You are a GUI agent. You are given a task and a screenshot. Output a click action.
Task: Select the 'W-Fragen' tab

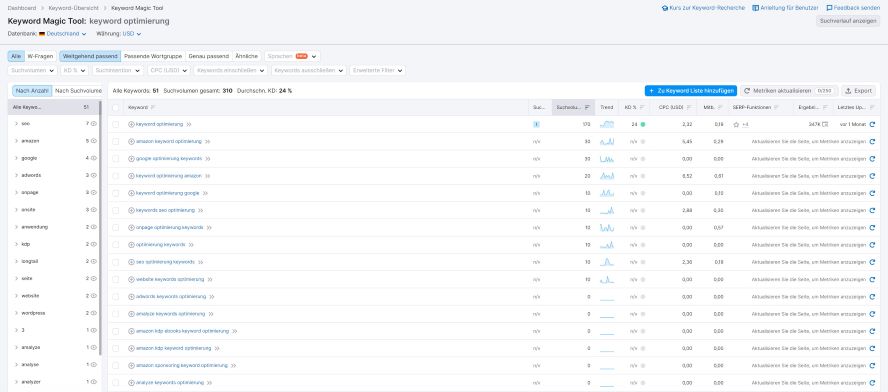pos(40,57)
